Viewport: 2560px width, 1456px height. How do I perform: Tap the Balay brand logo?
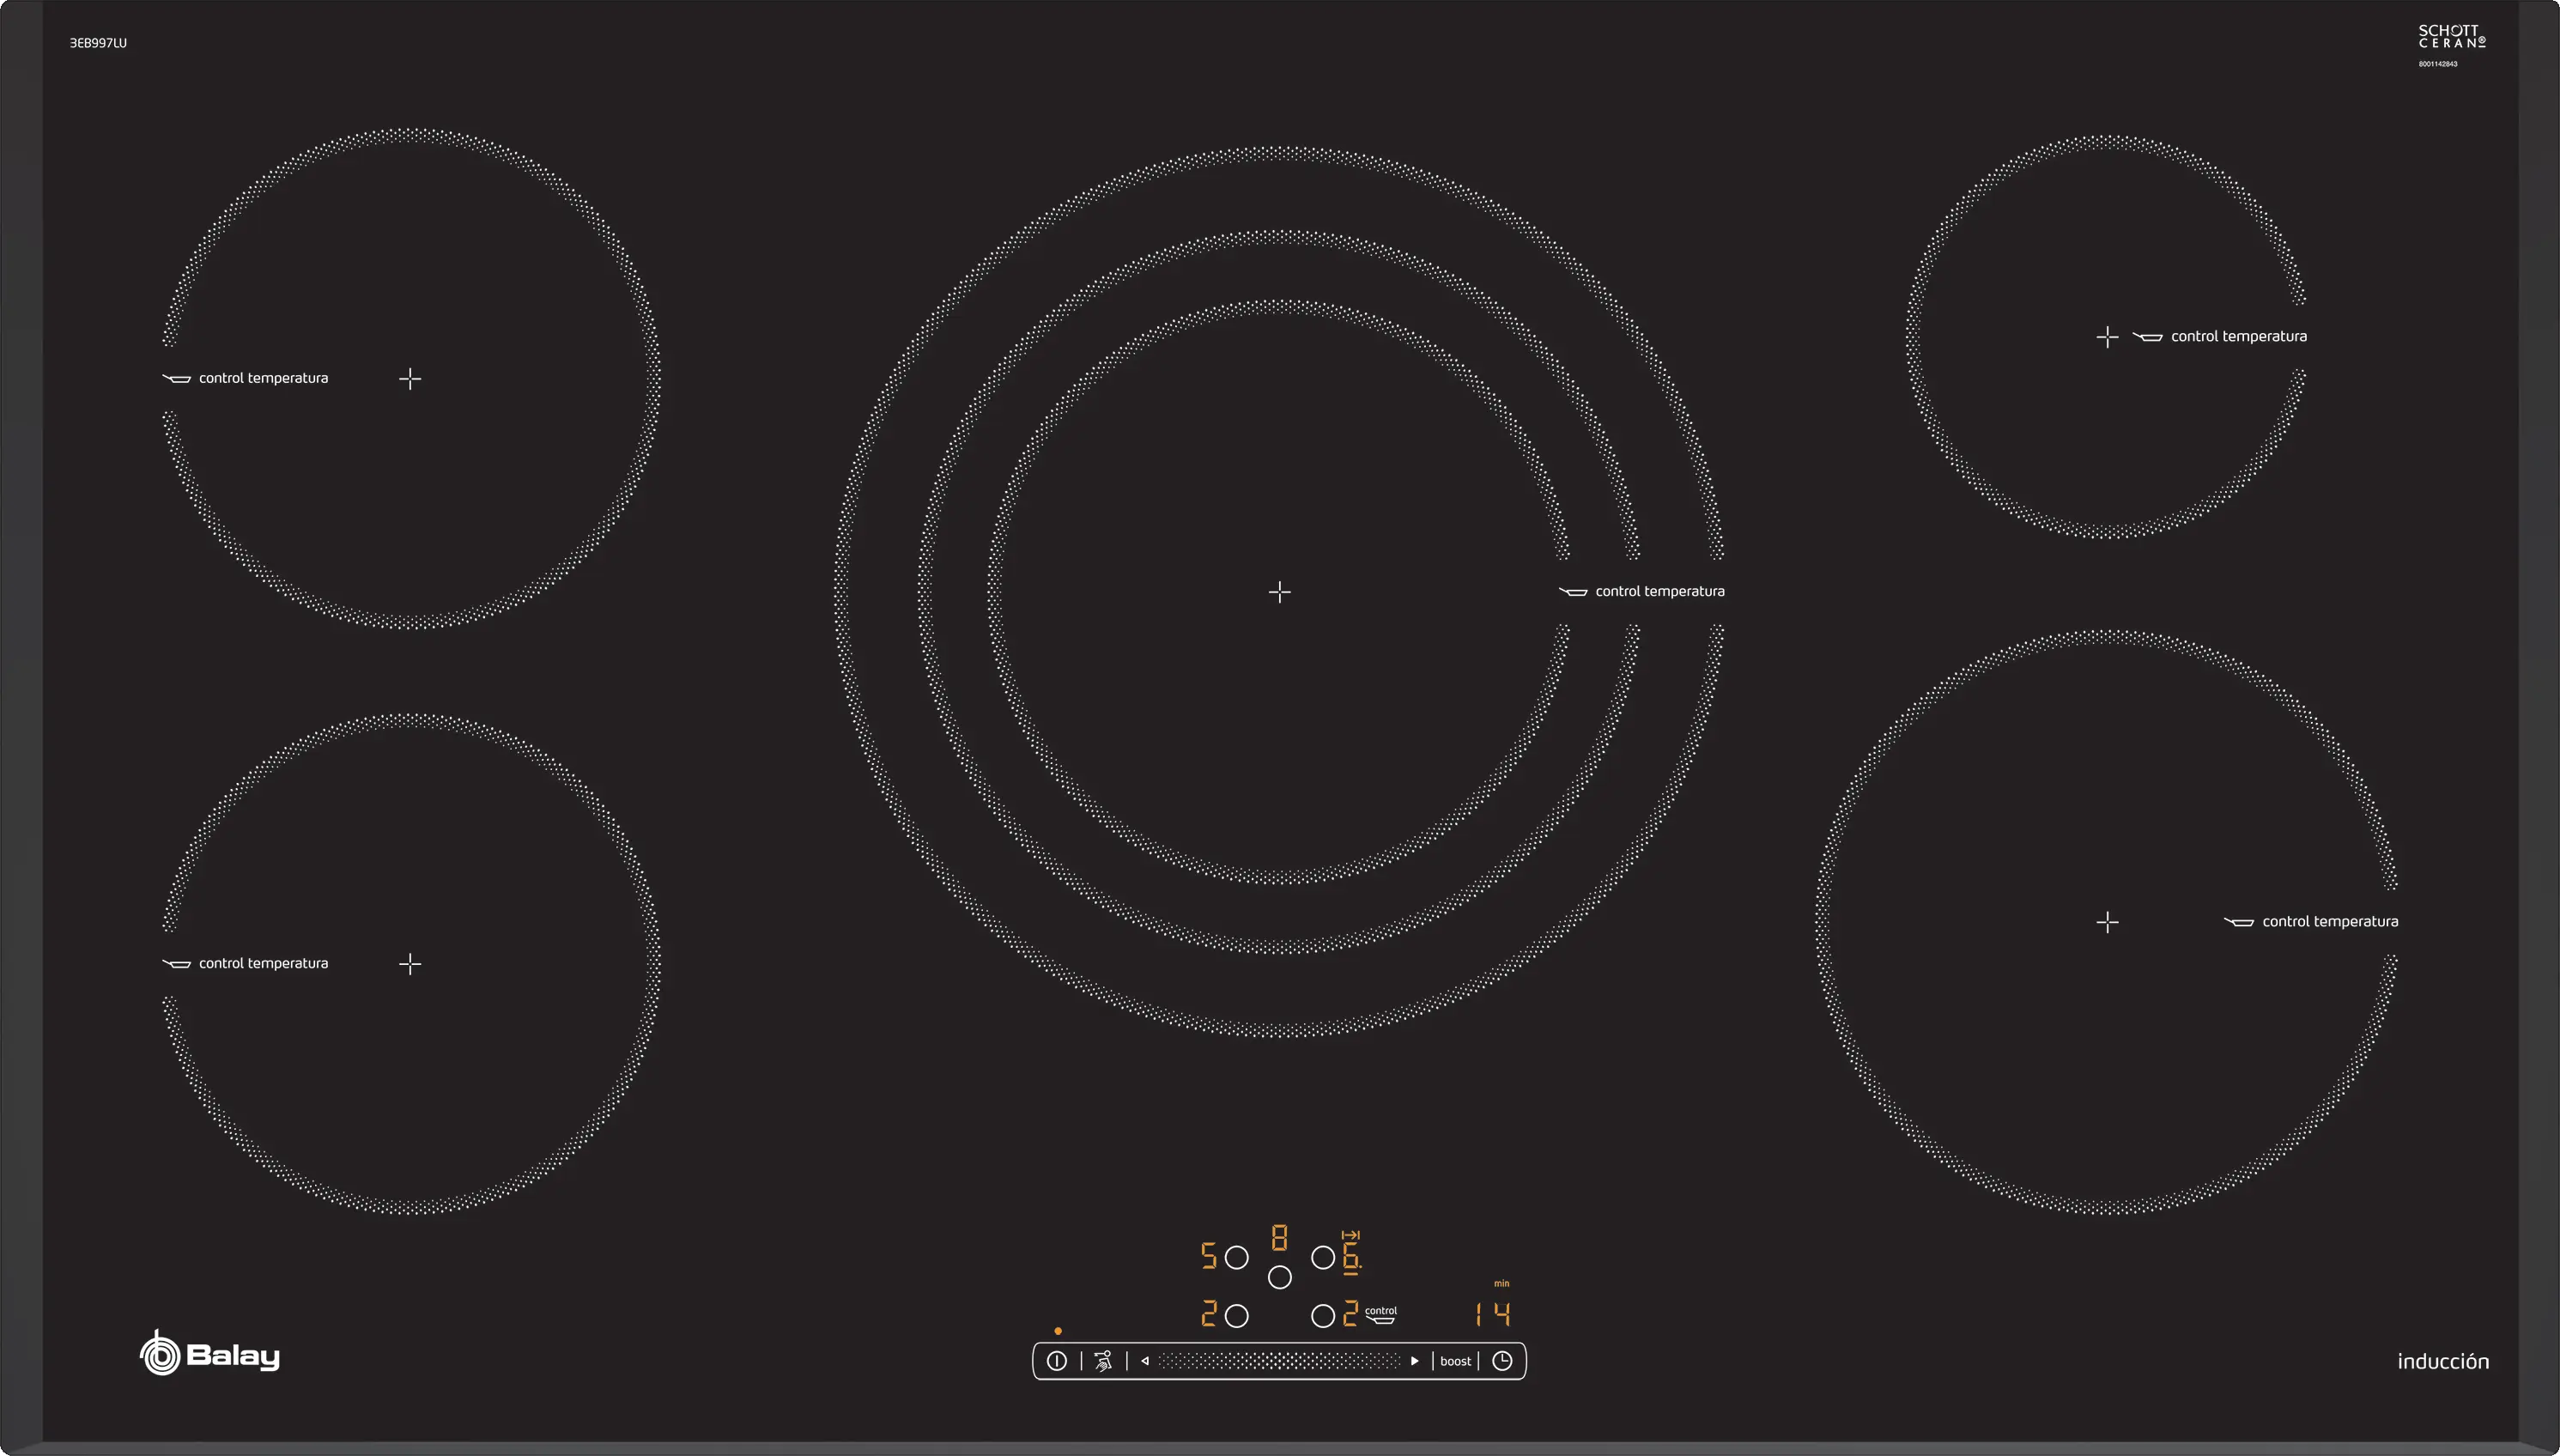pyautogui.click(x=210, y=1354)
